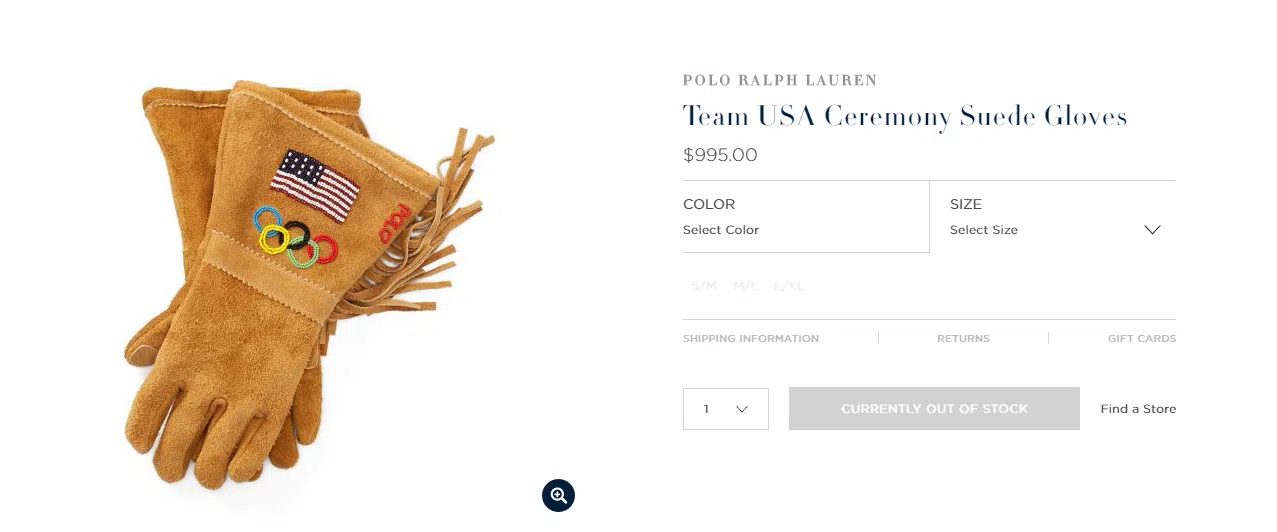Click the magnifier zoom icon below the gloves
Image resolution: width=1277 pixels, height=532 pixels.
click(558, 495)
